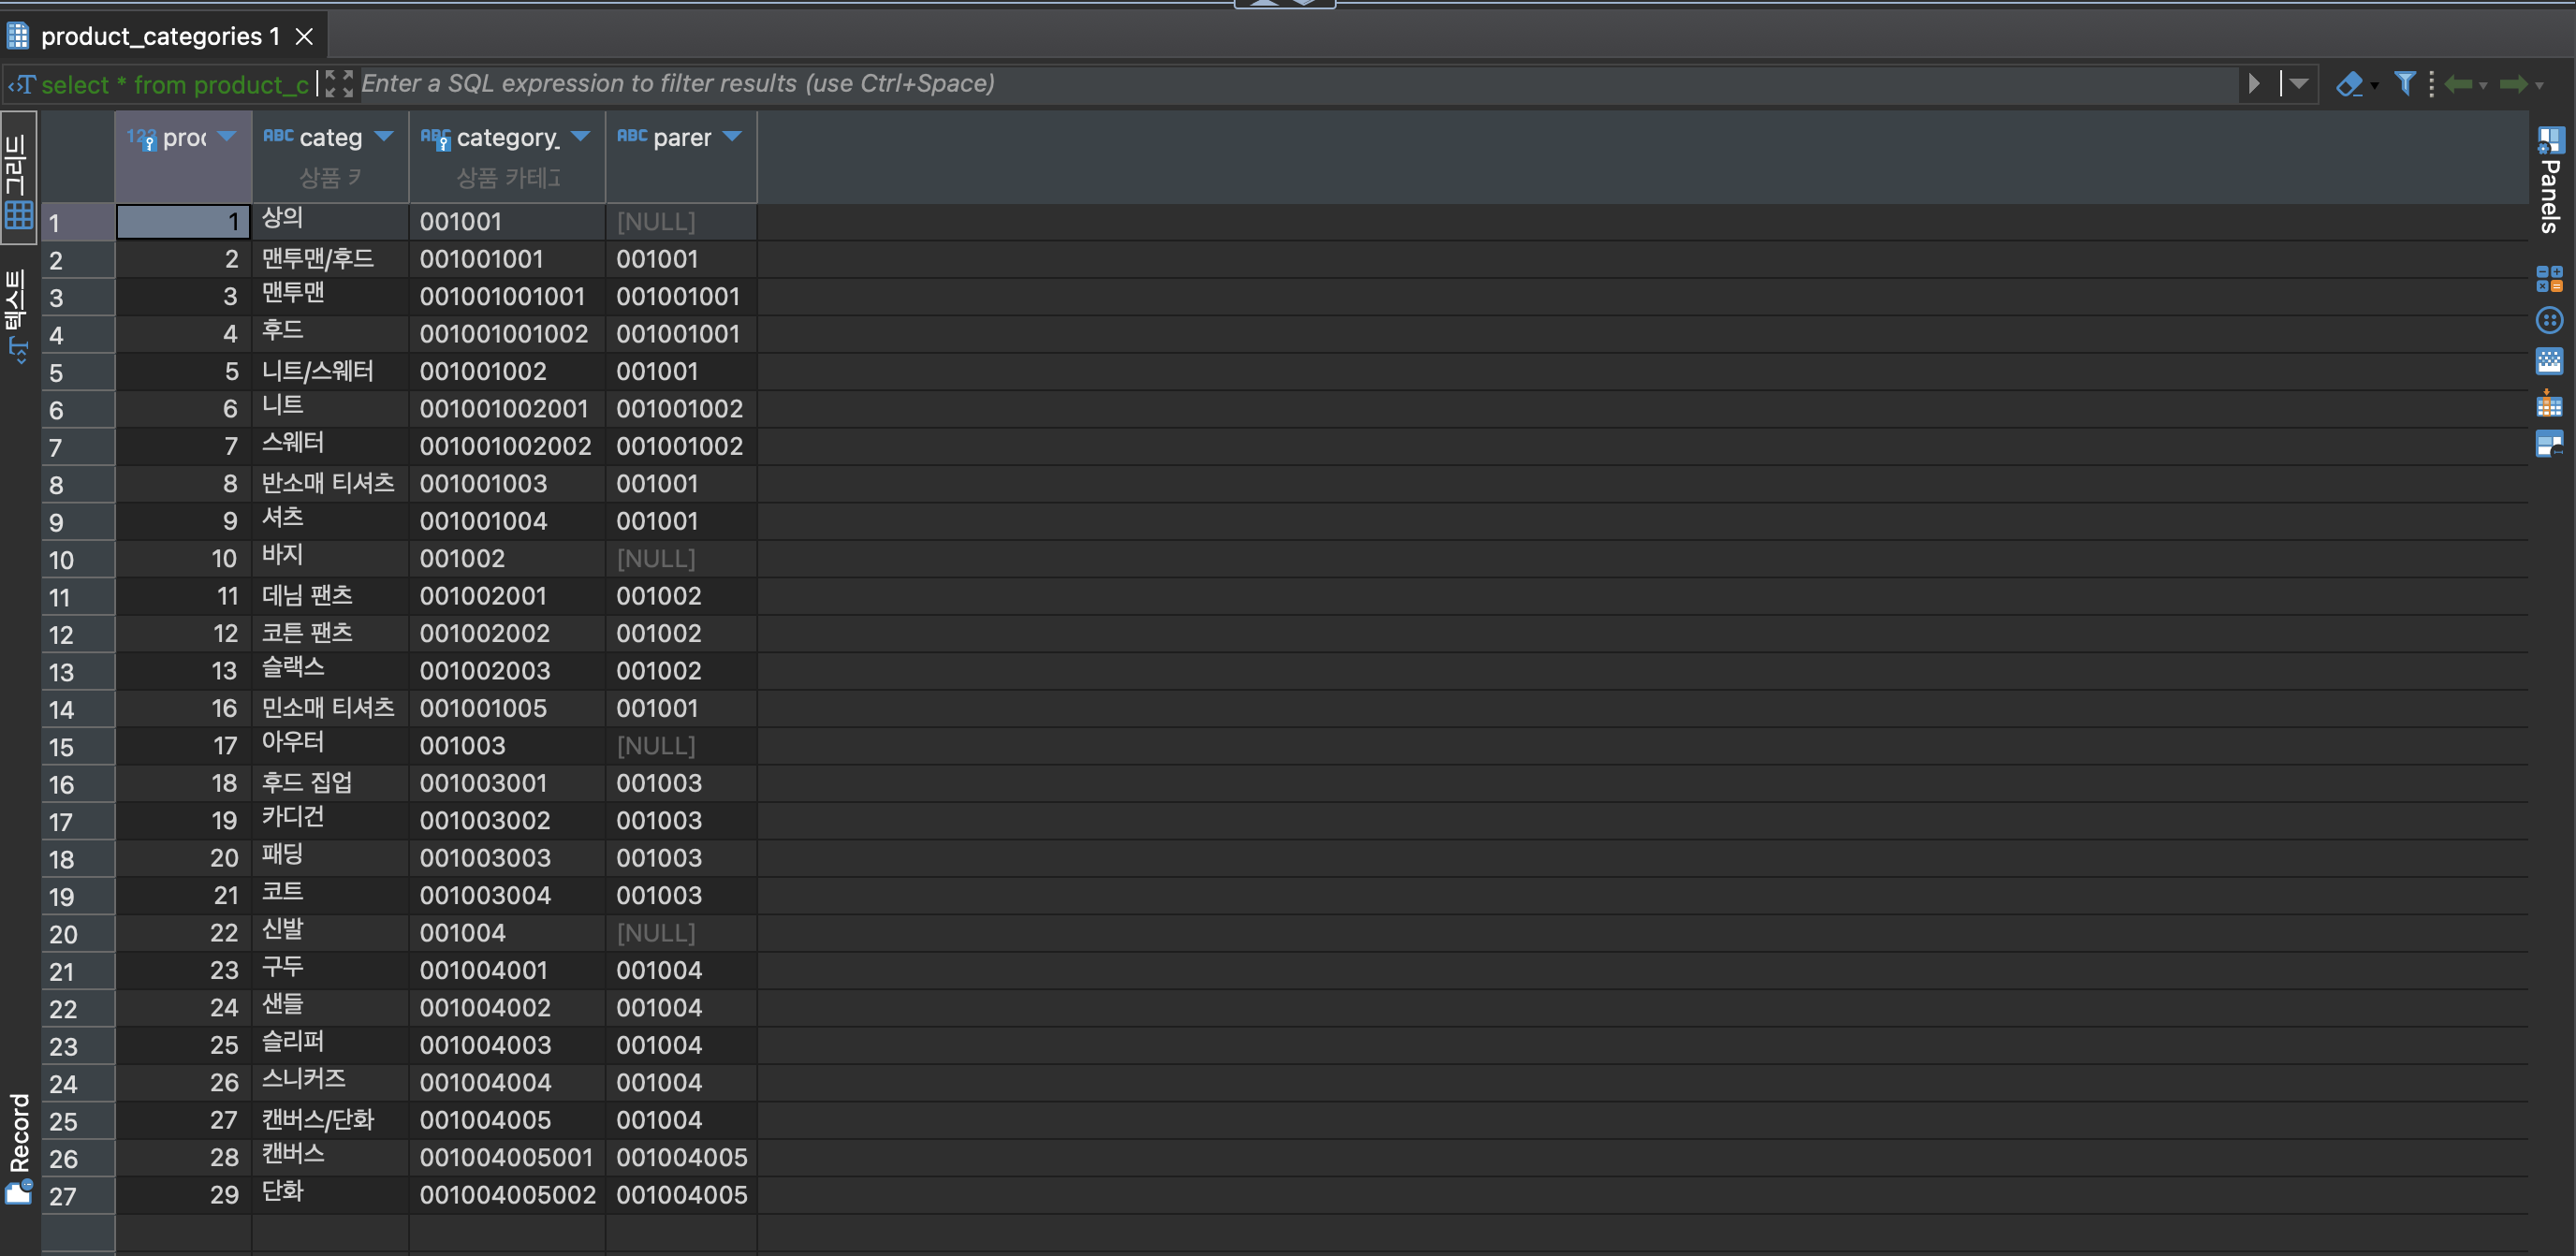This screenshot has width=2576, height=1256.
Task: Toggle the Record view mode
Action: (x=19, y=1148)
